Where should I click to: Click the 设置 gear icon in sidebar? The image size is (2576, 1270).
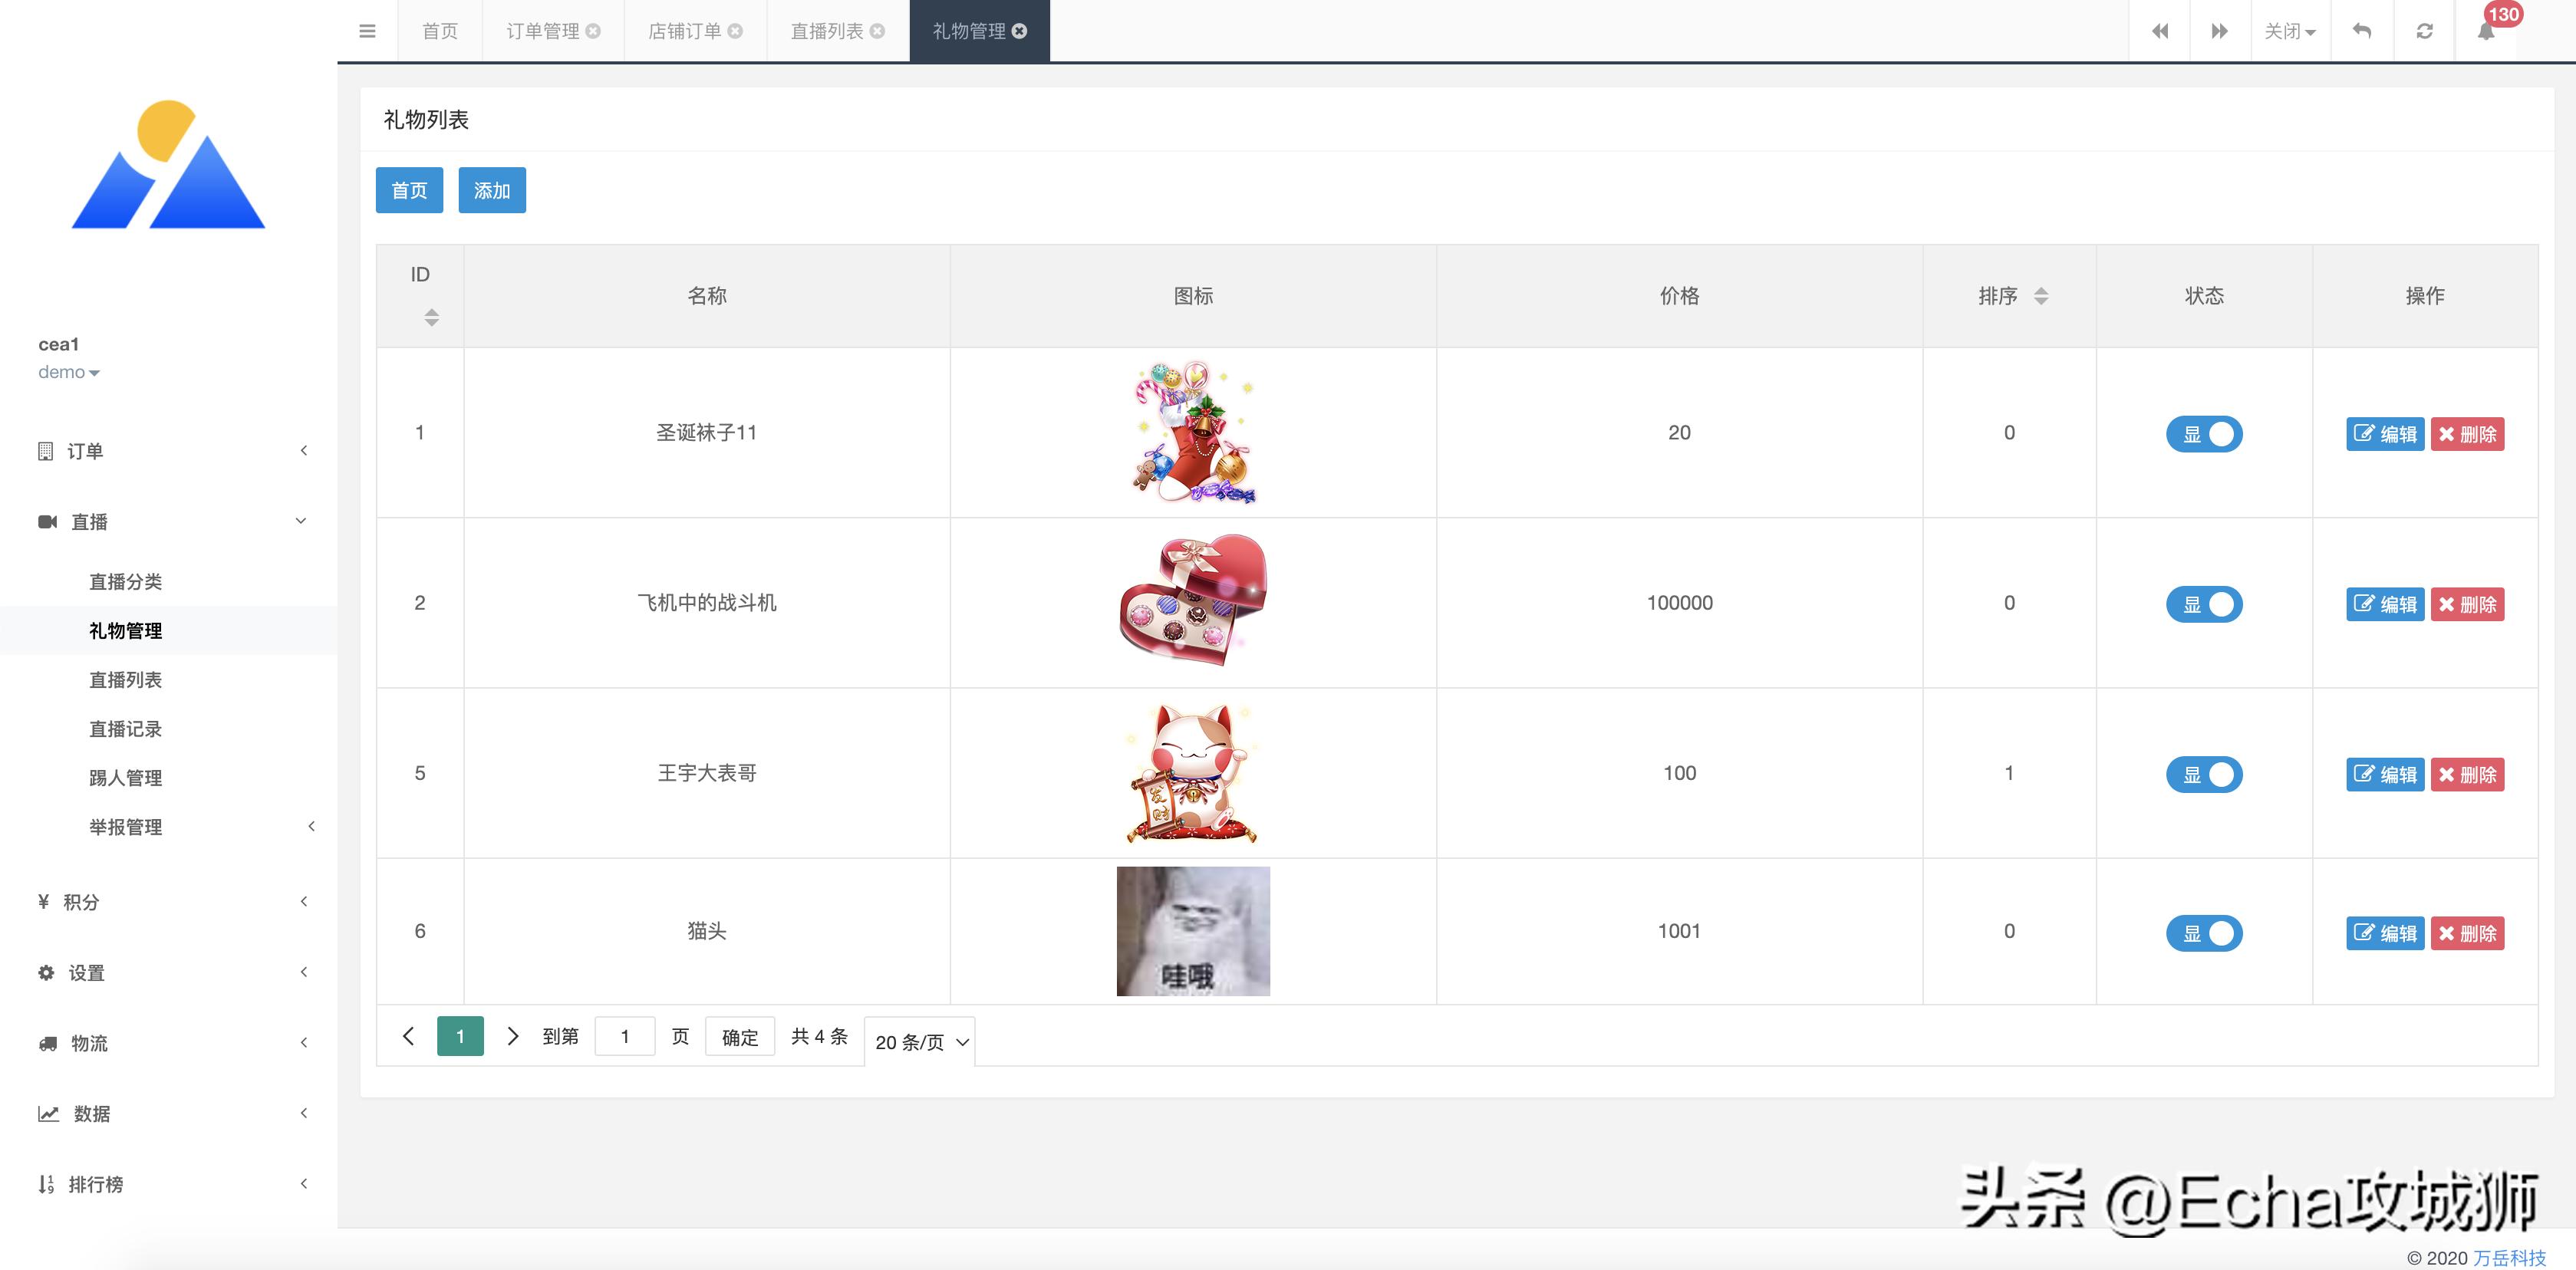click(46, 972)
